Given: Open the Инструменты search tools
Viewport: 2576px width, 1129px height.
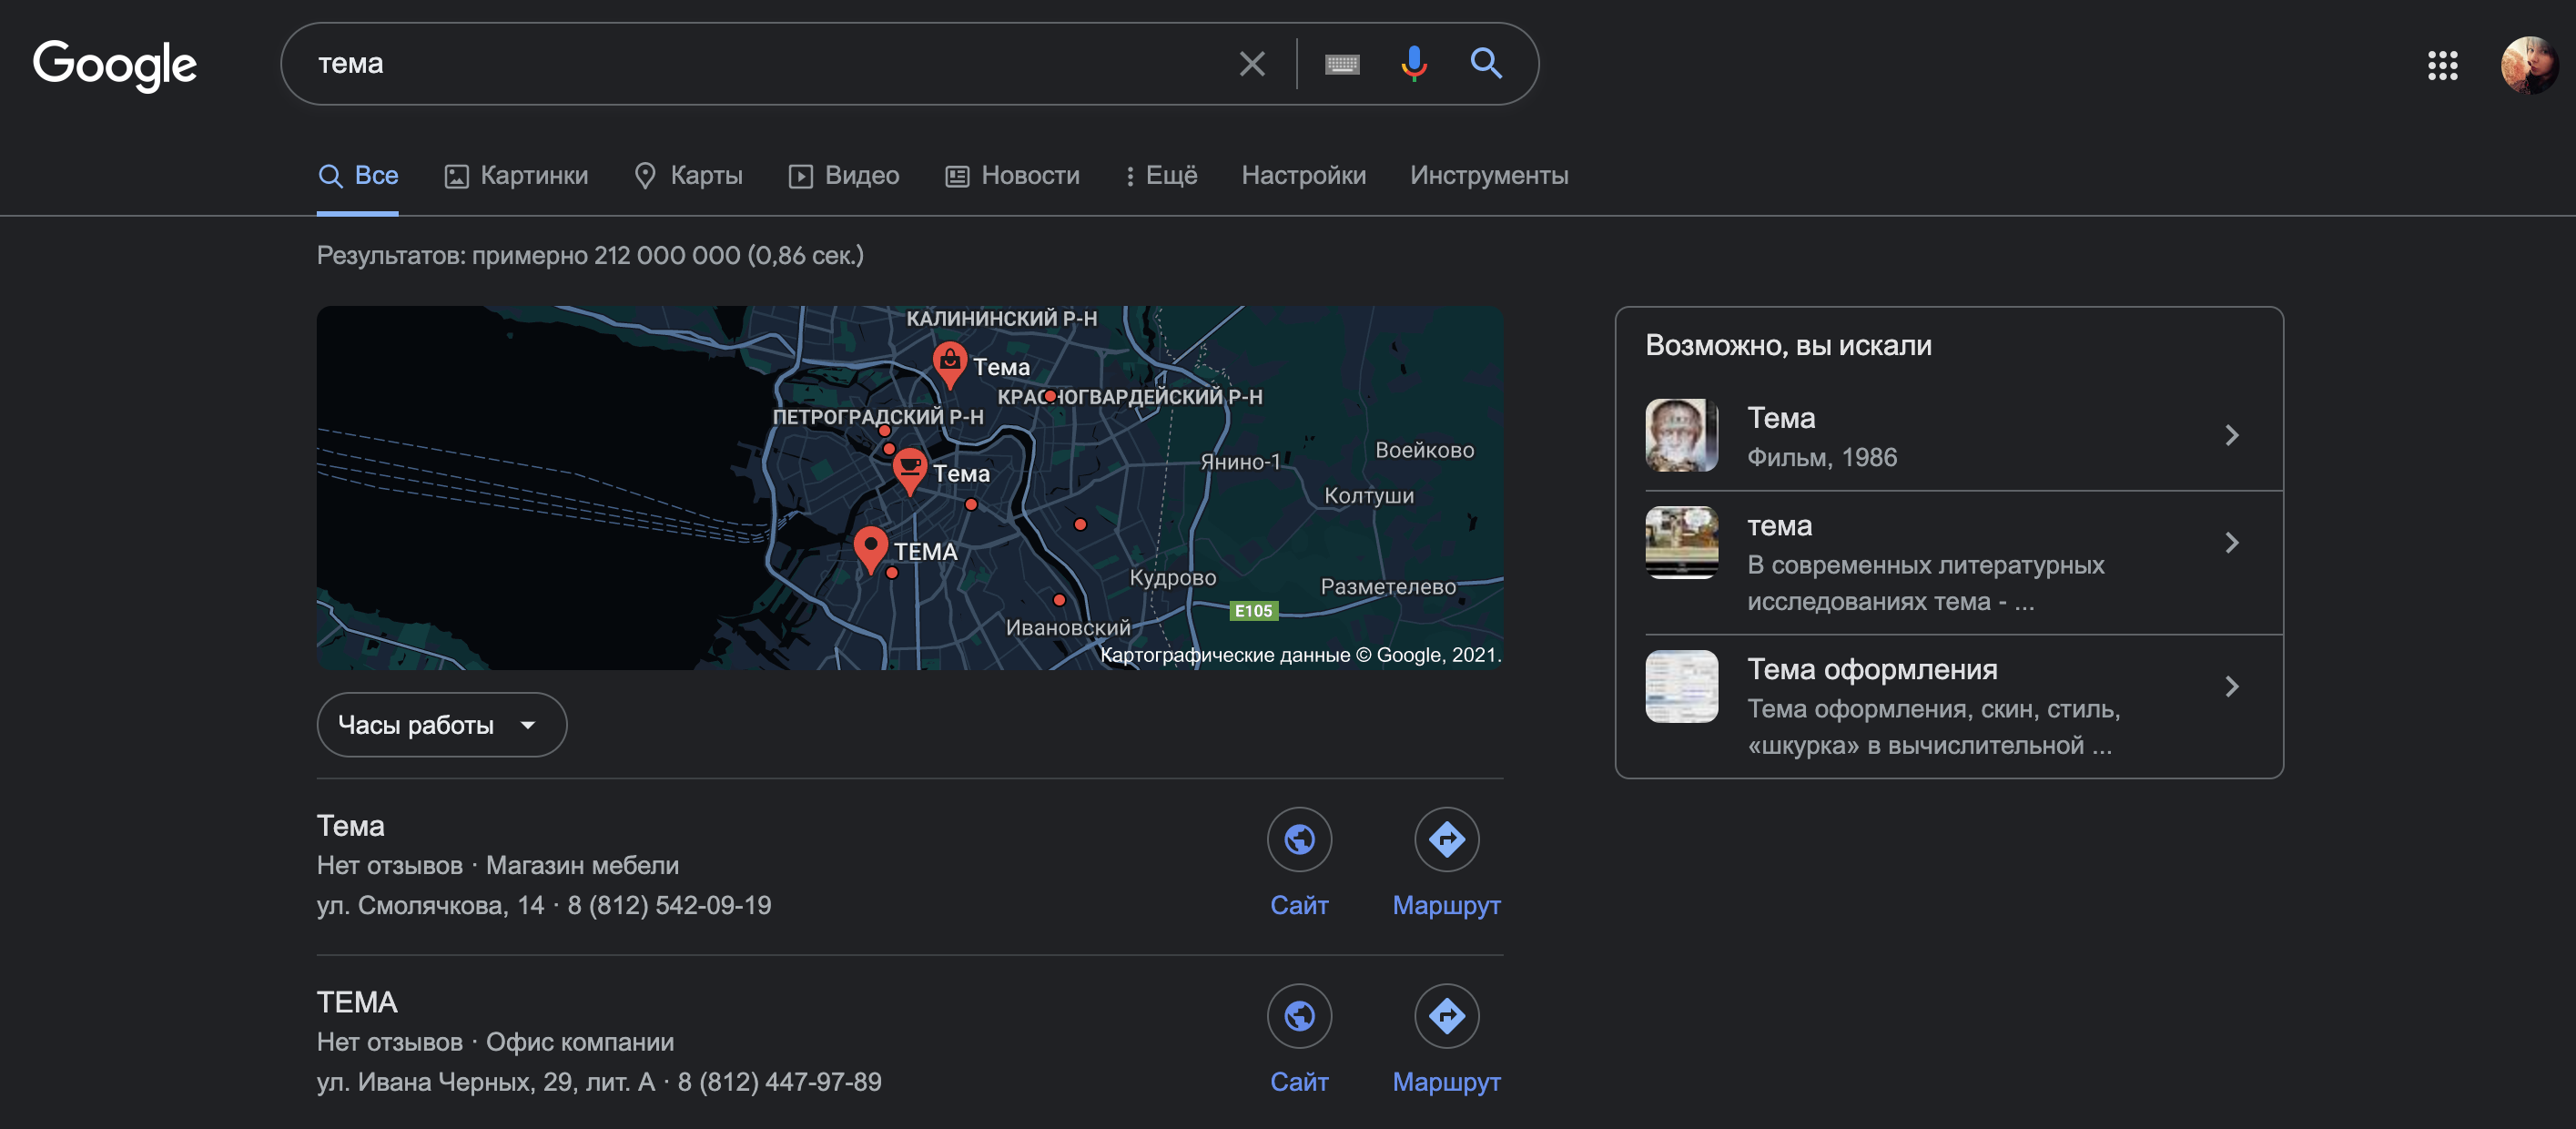Looking at the screenshot, I should click(x=1488, y=176).
